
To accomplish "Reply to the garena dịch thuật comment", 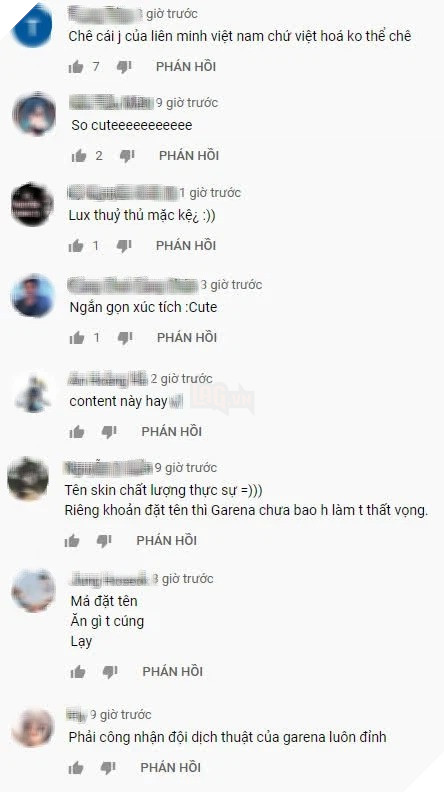I will pyautogui.click(x=171, y=768).
